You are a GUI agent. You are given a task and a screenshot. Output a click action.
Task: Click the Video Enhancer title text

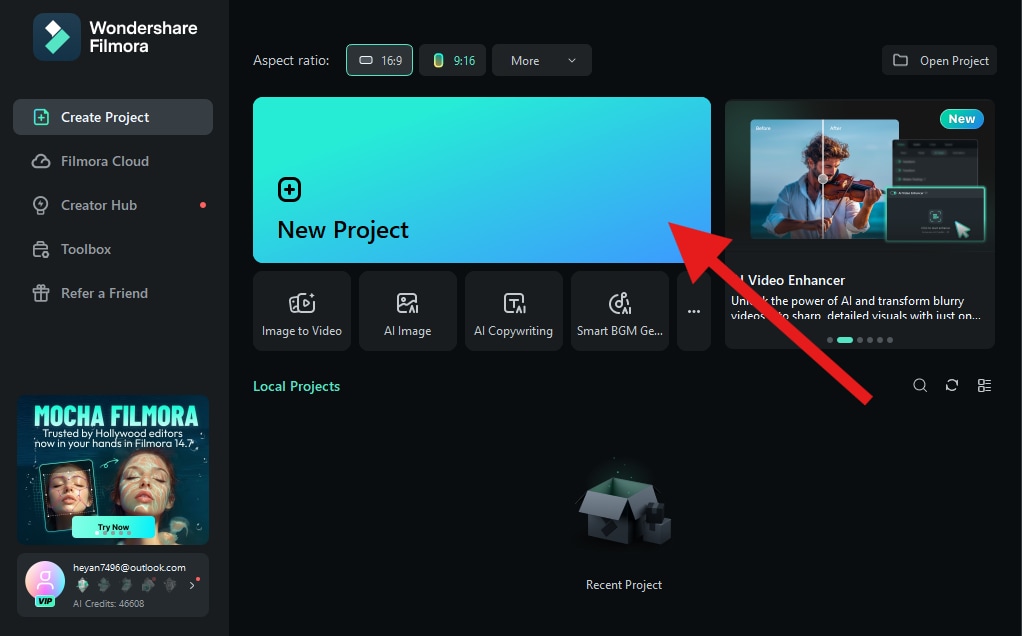click(796, 280)
